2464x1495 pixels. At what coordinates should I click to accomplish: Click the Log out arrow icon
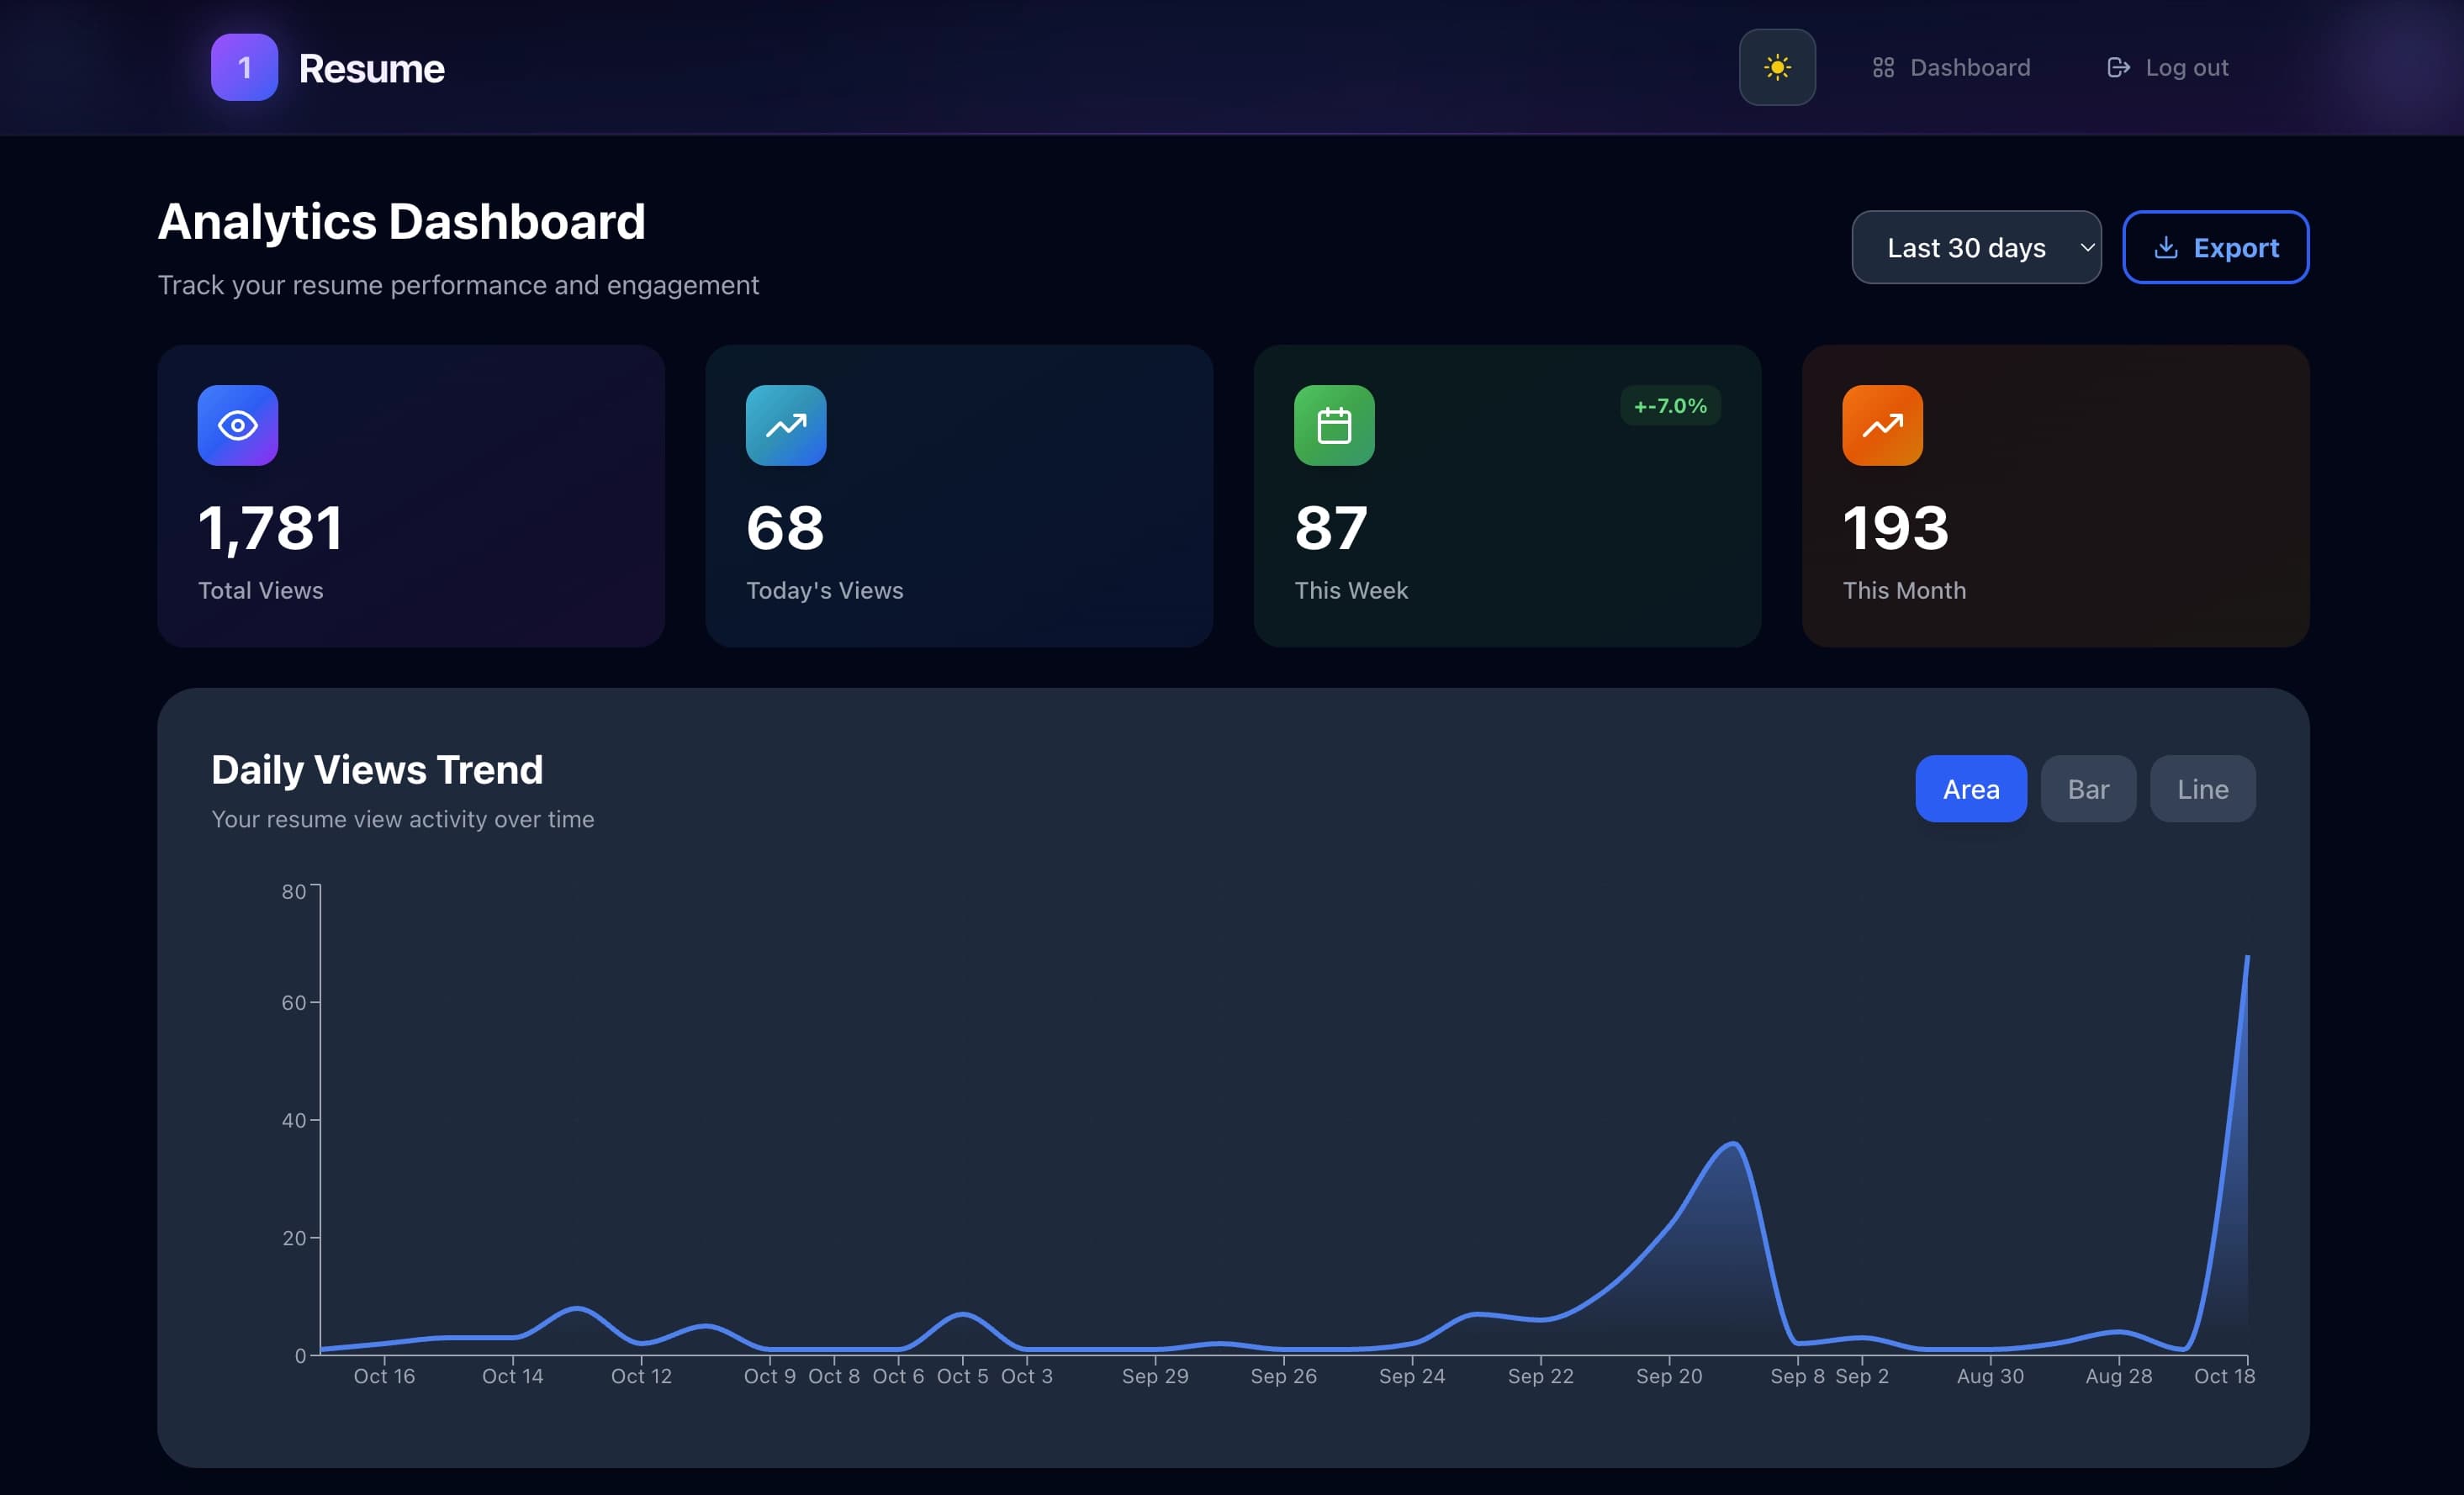tap(2117, 67)
